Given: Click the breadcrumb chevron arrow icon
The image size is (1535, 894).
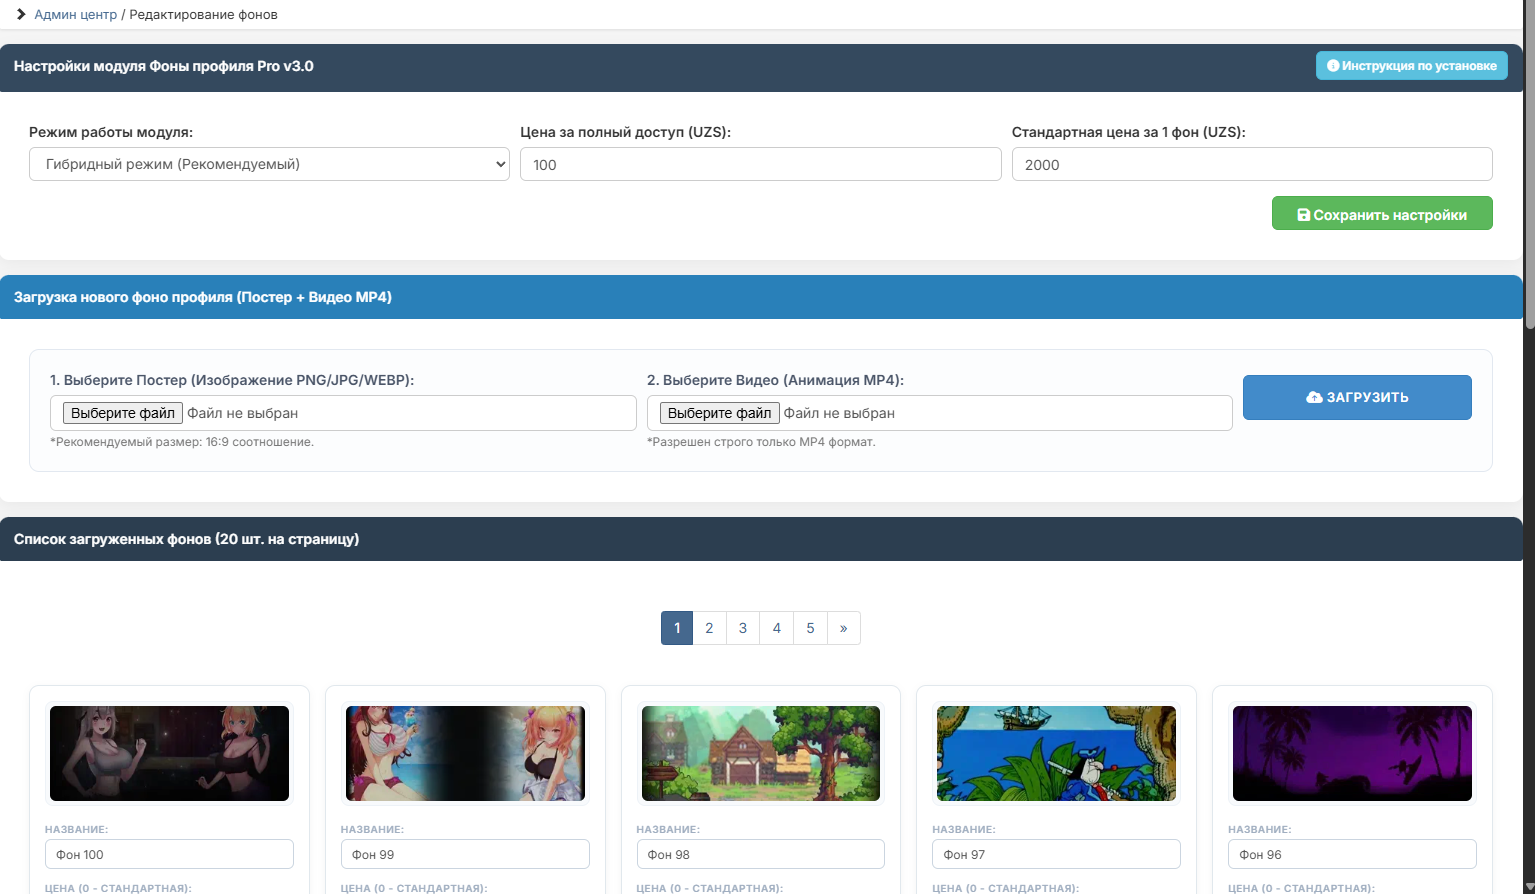Looking at the screenshot, I should [21, 14].
